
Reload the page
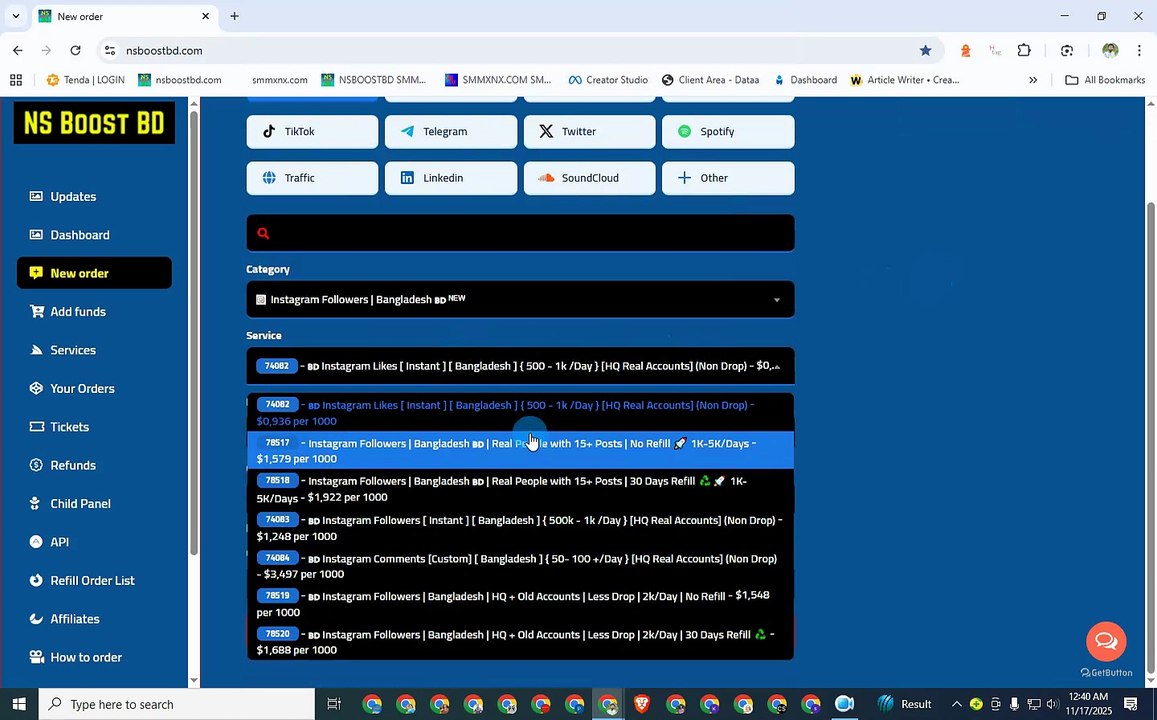[75, 50]
